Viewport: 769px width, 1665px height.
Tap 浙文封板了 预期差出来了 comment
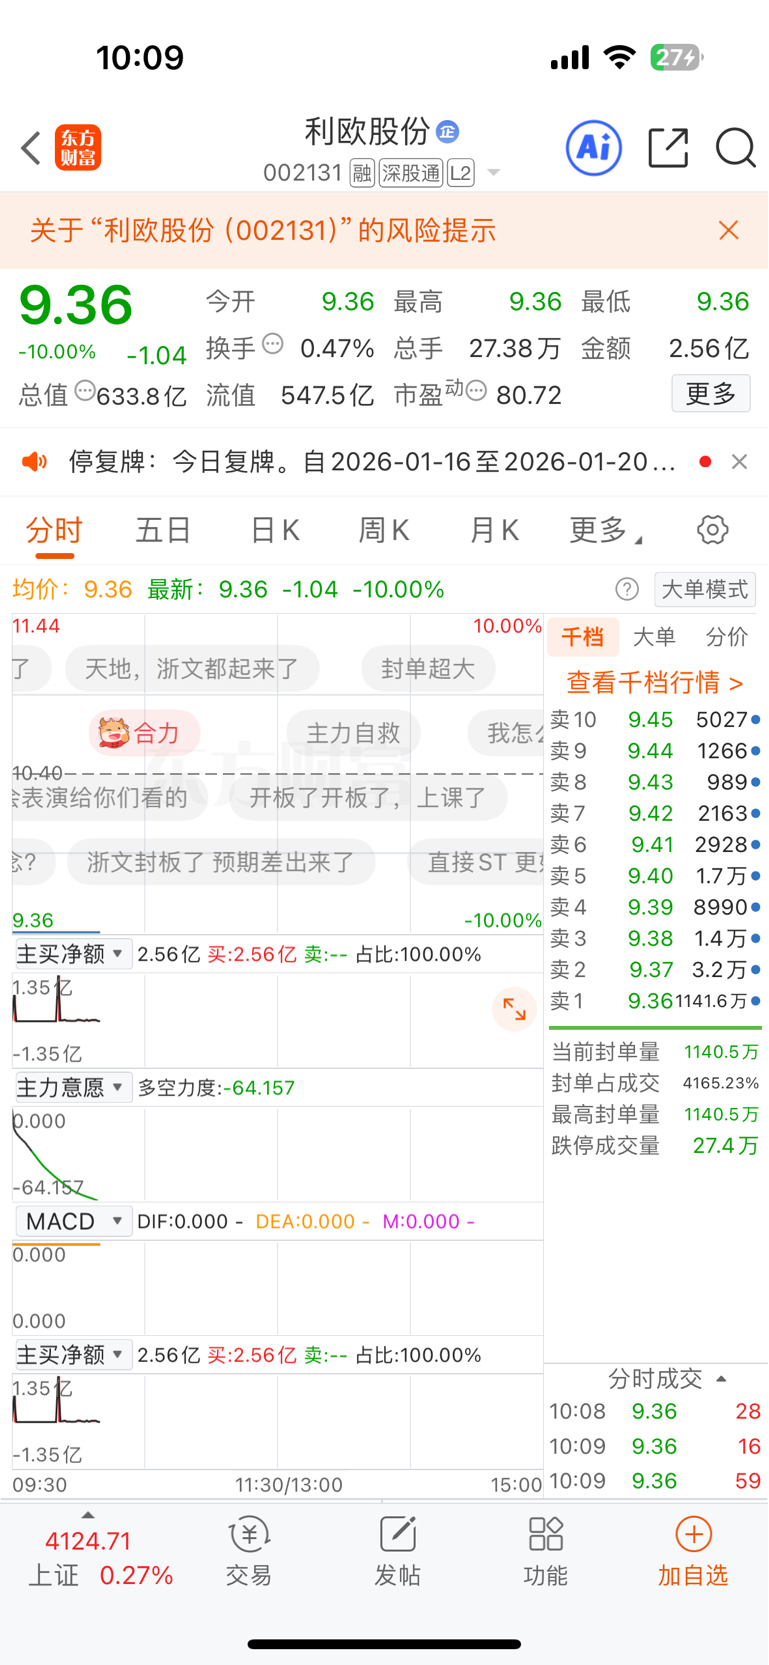click(221, 862)
